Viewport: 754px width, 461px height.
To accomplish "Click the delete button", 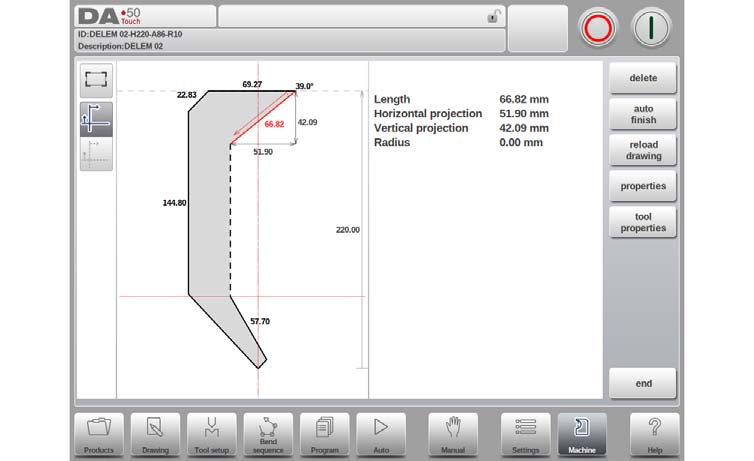I will pyautogui.click(x=643, y=78).
